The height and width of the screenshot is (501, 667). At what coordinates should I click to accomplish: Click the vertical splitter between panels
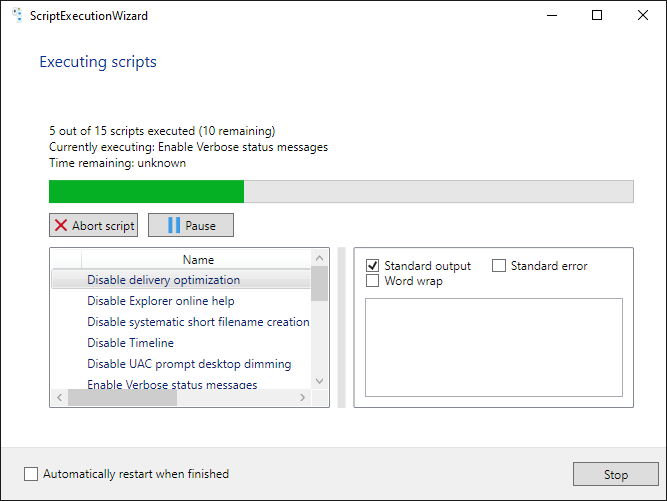(x=341, y=327)
